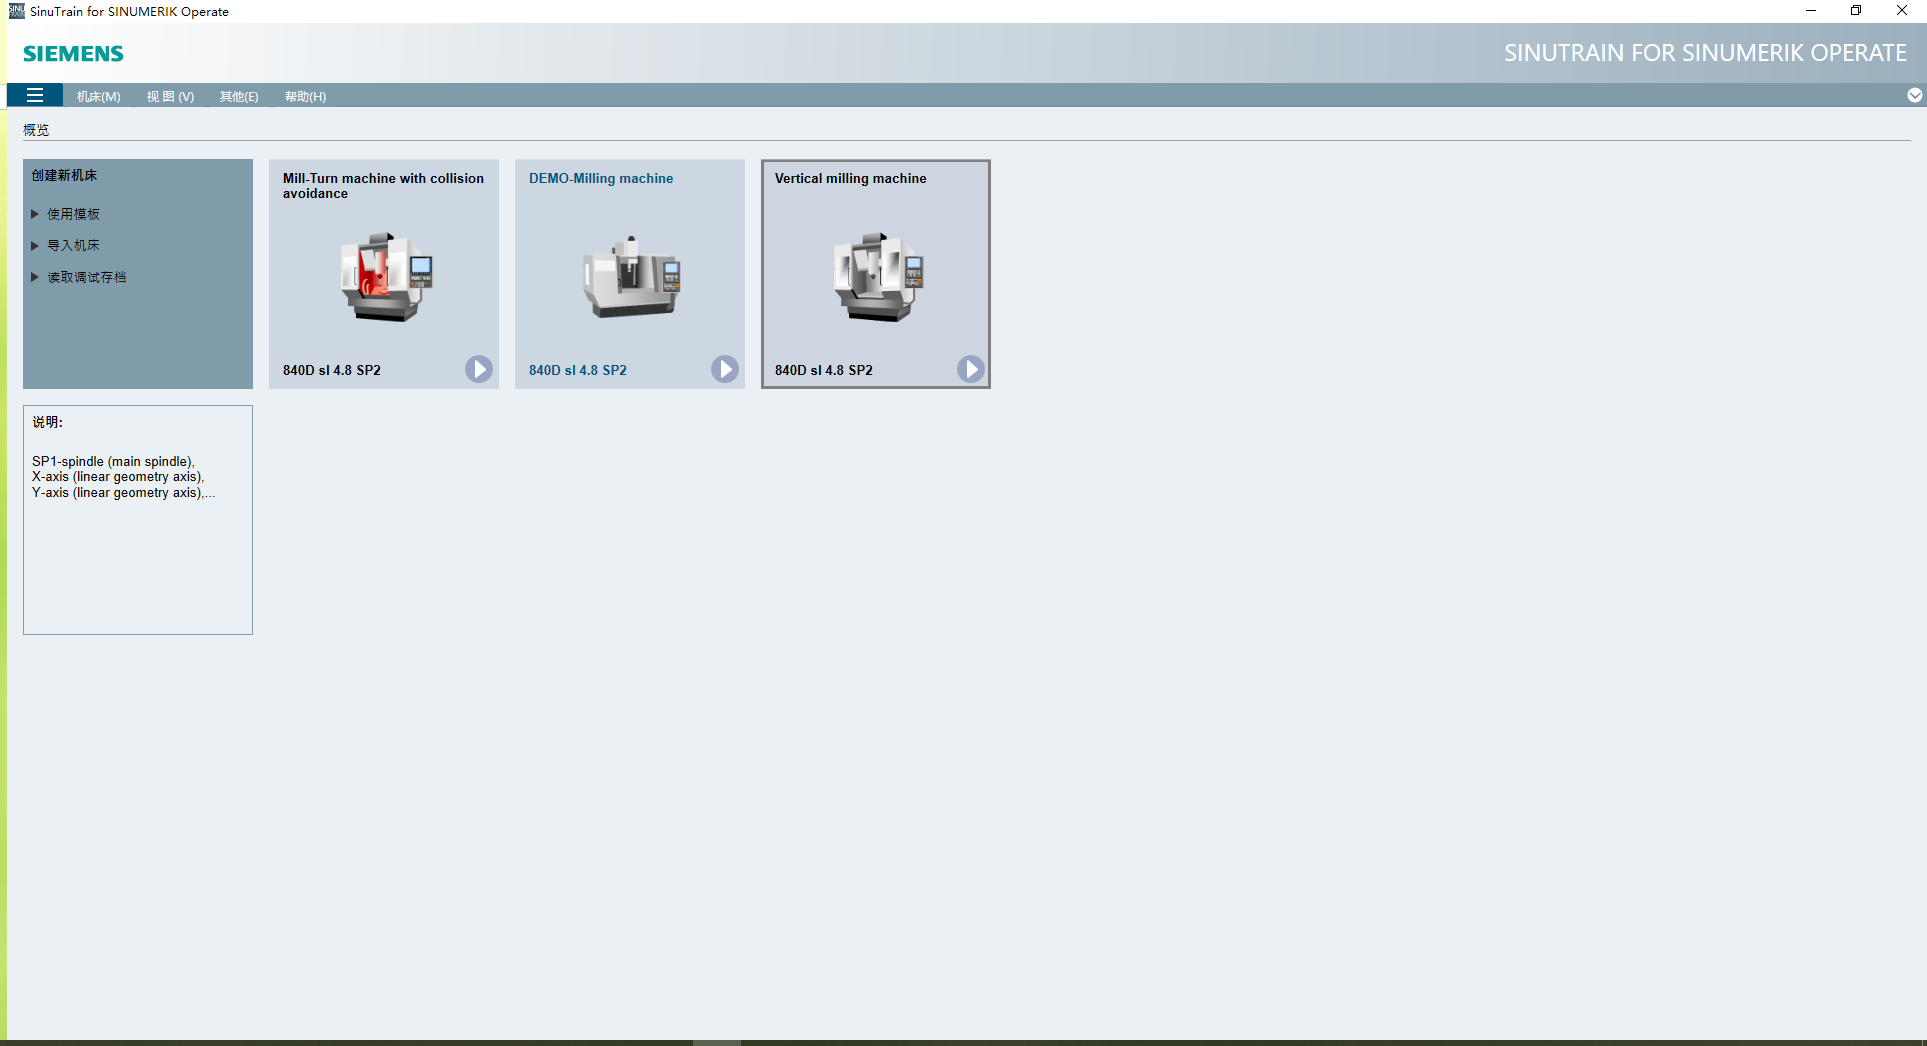
Task: Select the DEMO-Milling machine thumbnail image
Action: coord(632,277)
